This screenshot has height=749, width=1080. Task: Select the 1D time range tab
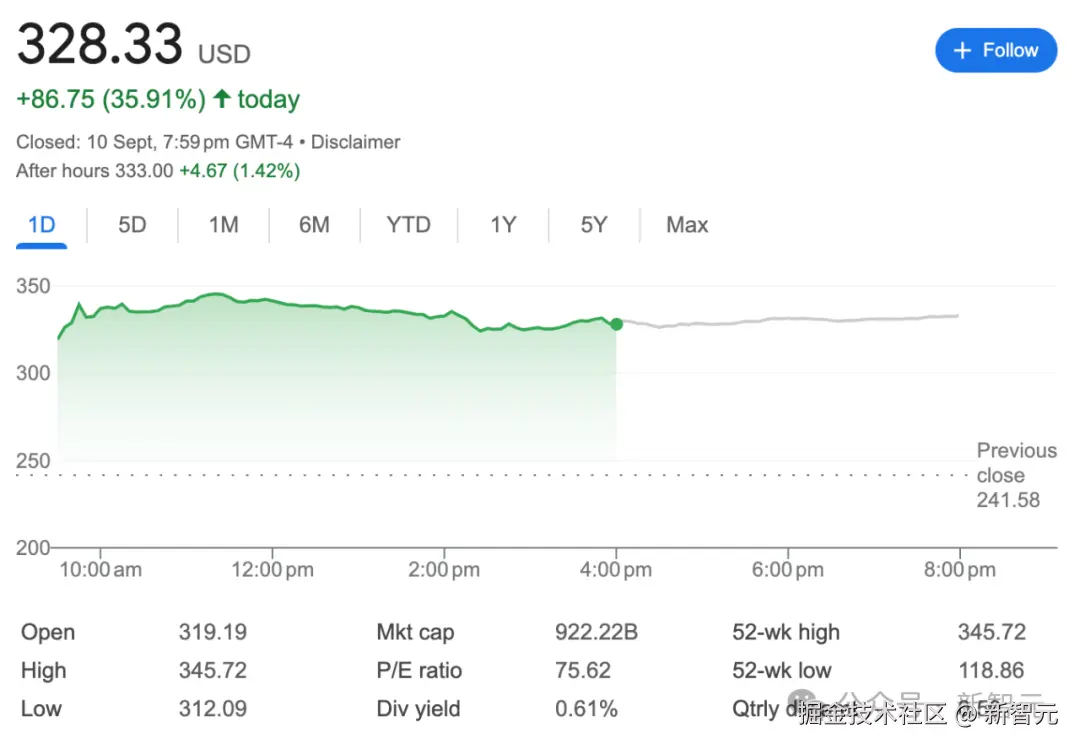coord(41,225)
